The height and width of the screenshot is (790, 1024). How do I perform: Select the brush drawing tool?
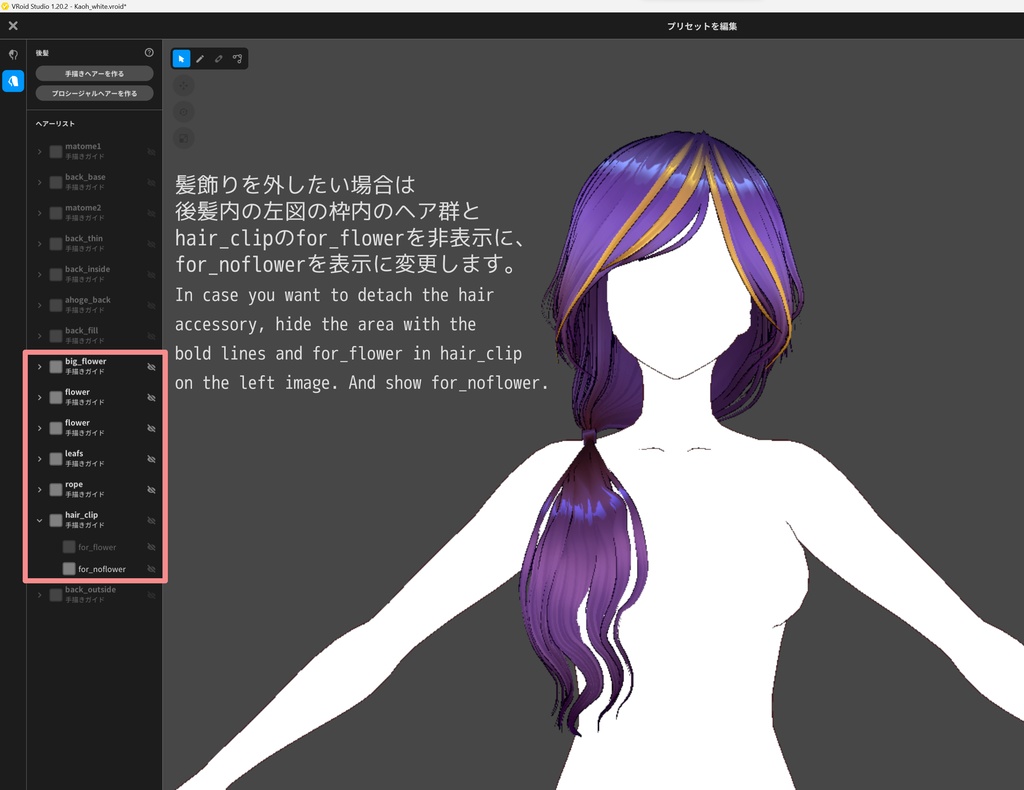coord(200,58)
